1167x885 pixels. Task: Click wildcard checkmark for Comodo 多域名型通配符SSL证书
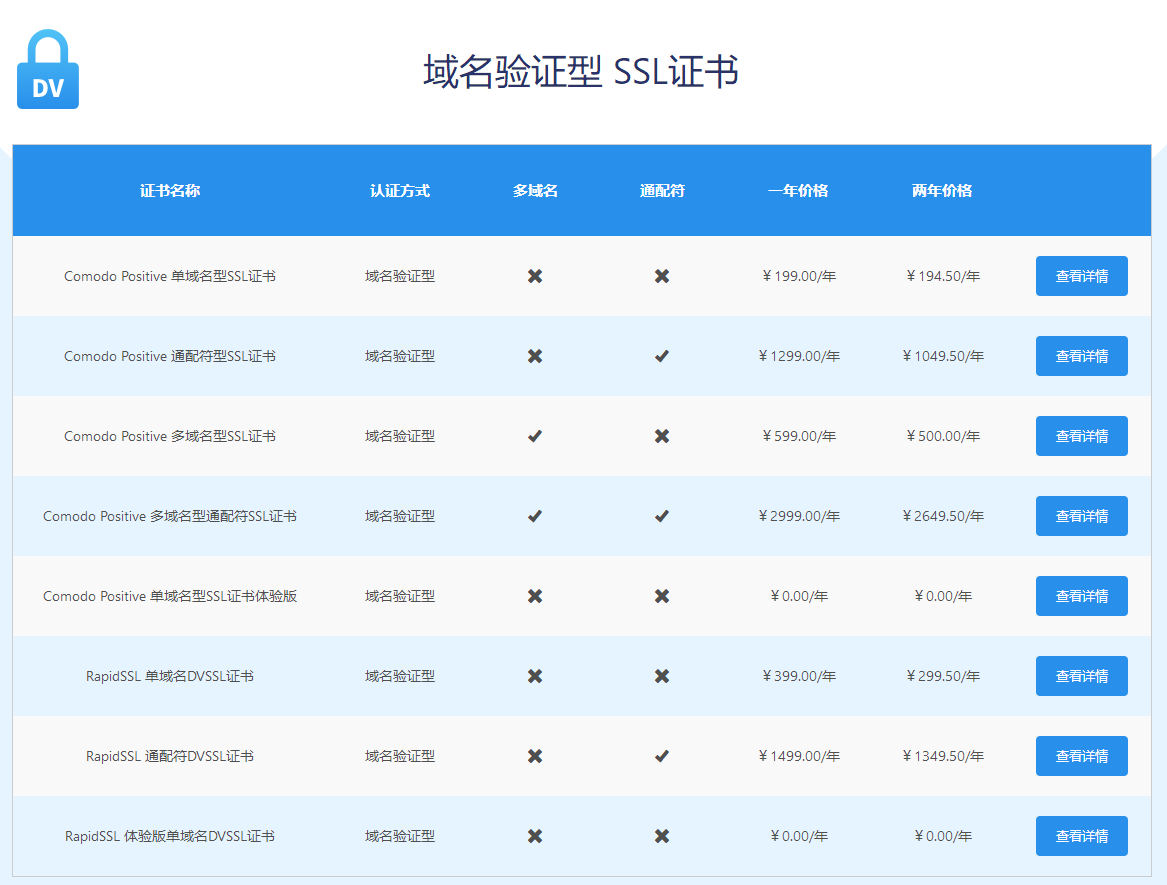click(x=662, y=517)
